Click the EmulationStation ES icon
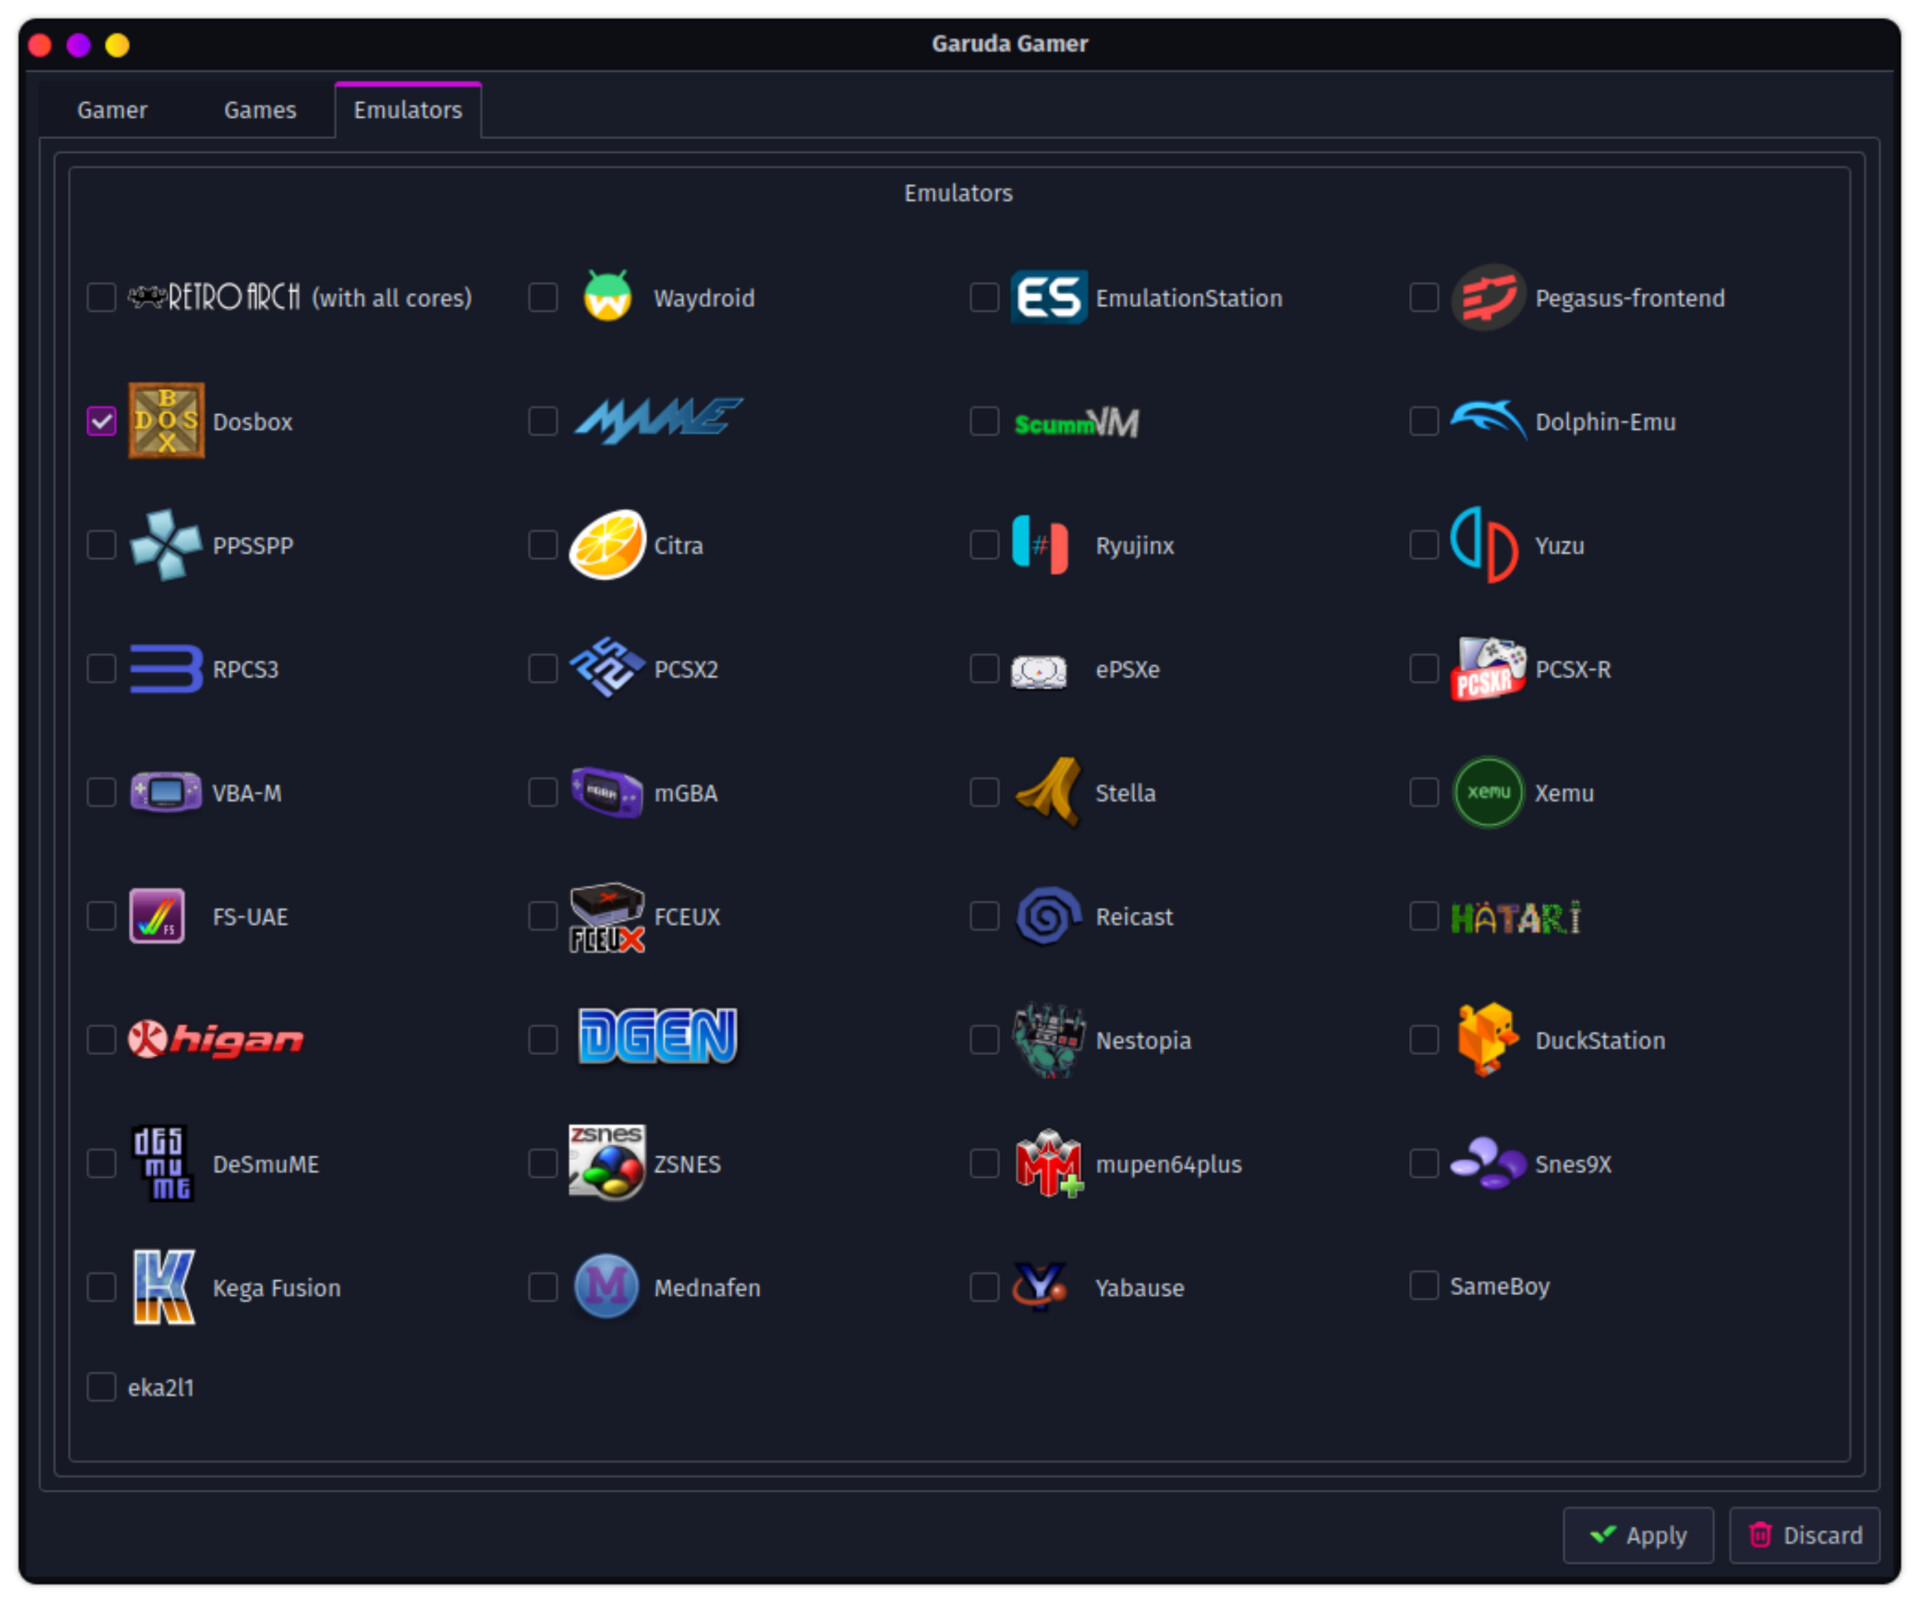This screenshot has width=1920, height=1603. (1048, 297)
